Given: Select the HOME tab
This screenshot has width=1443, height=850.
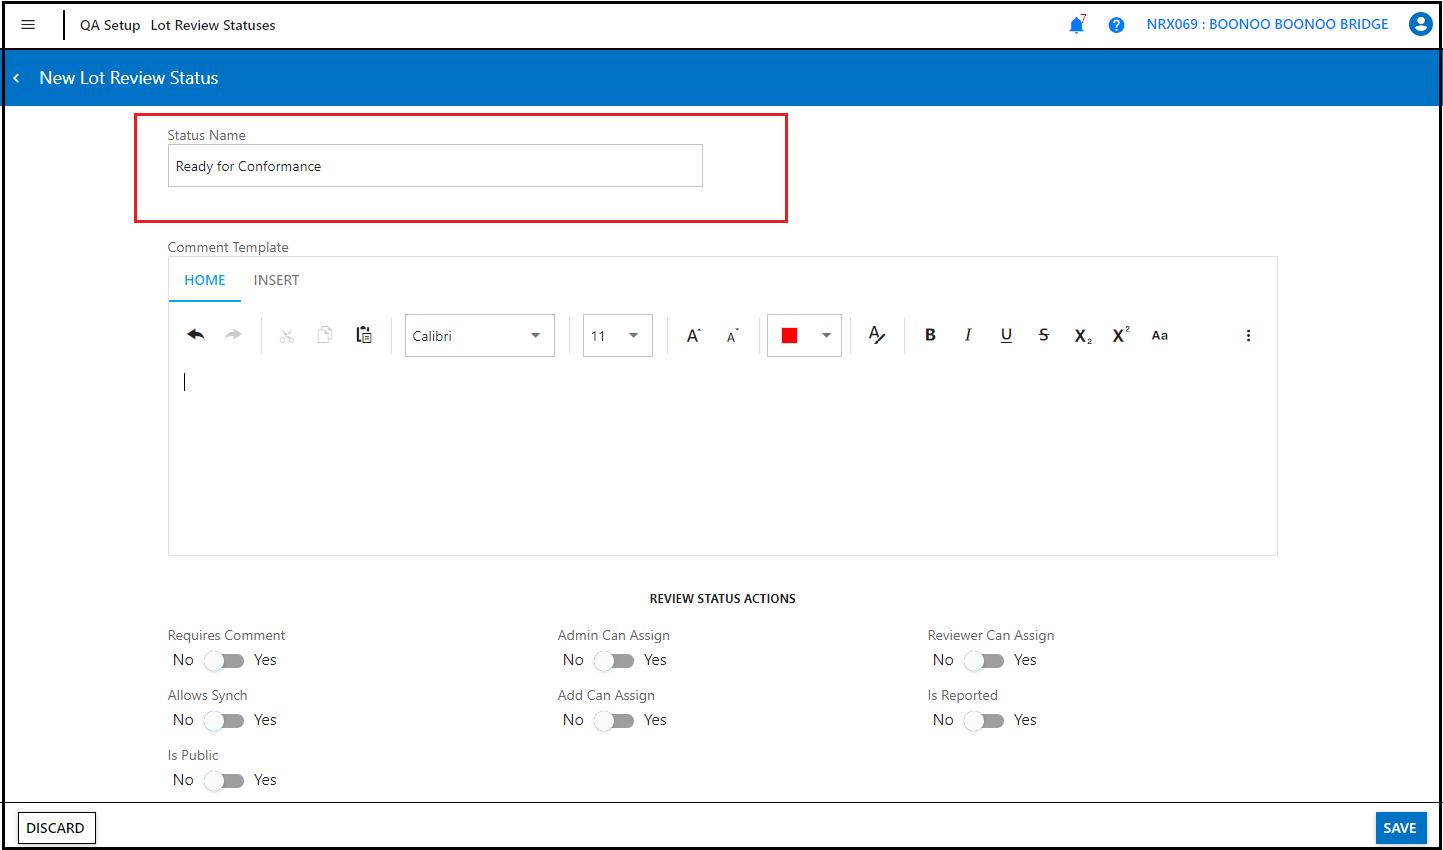Looking at the screenshot, I should pyautogui.click(x=204, y=280).
